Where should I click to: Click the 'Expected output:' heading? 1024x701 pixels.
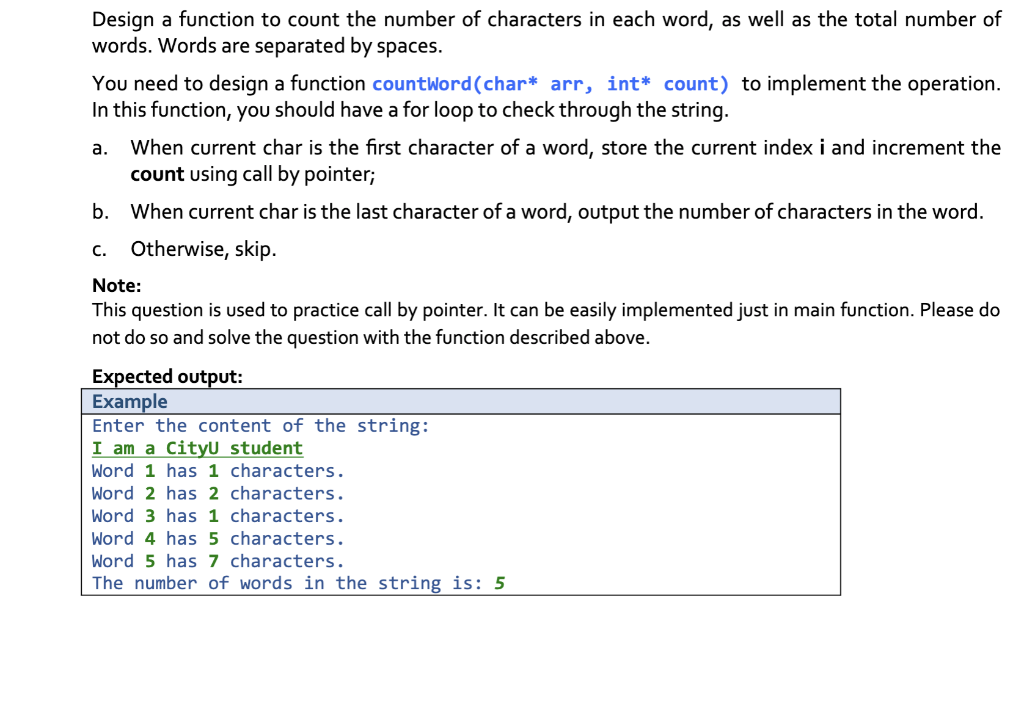click(x=167, y=376)
